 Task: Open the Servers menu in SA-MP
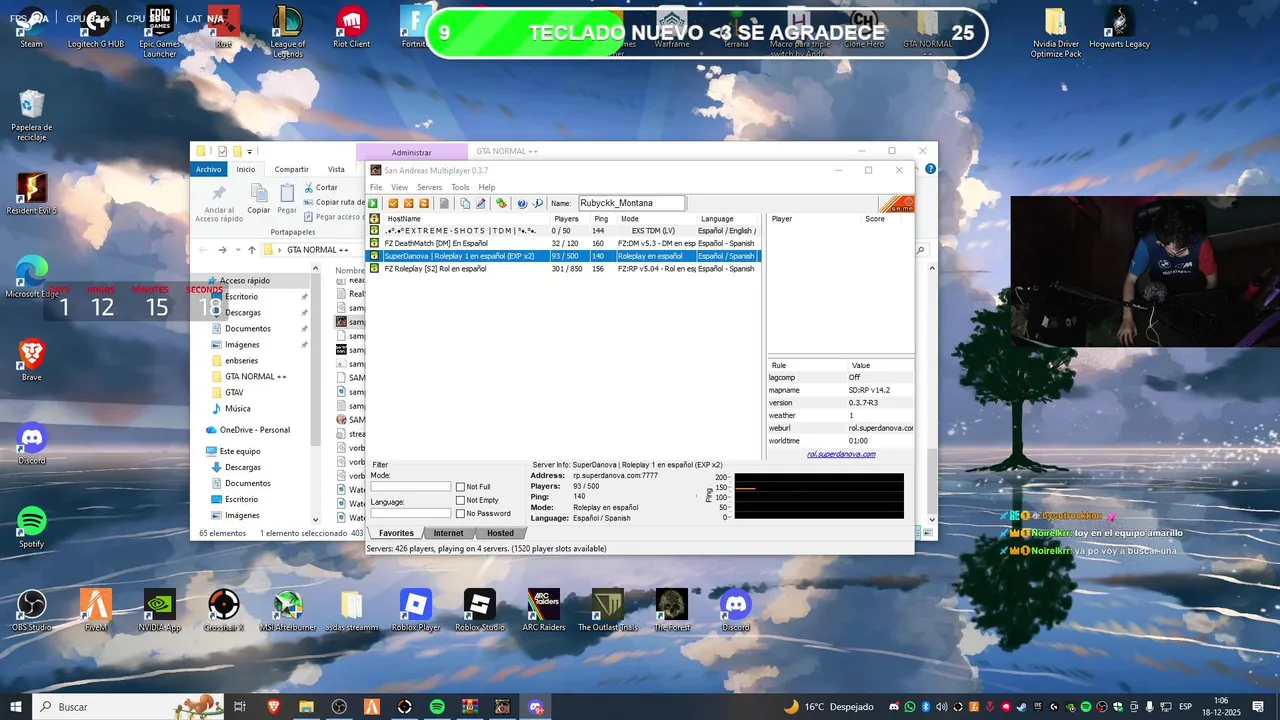(x=429, y=187)
